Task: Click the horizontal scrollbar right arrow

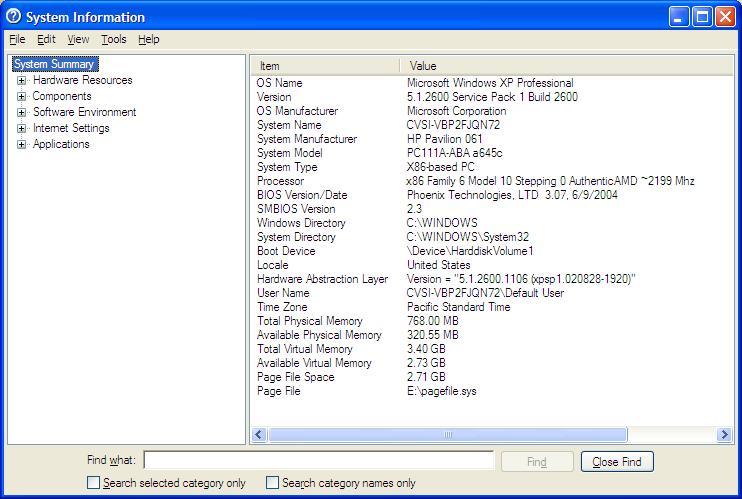Action: pyautogui.click(x=724, y=435)
